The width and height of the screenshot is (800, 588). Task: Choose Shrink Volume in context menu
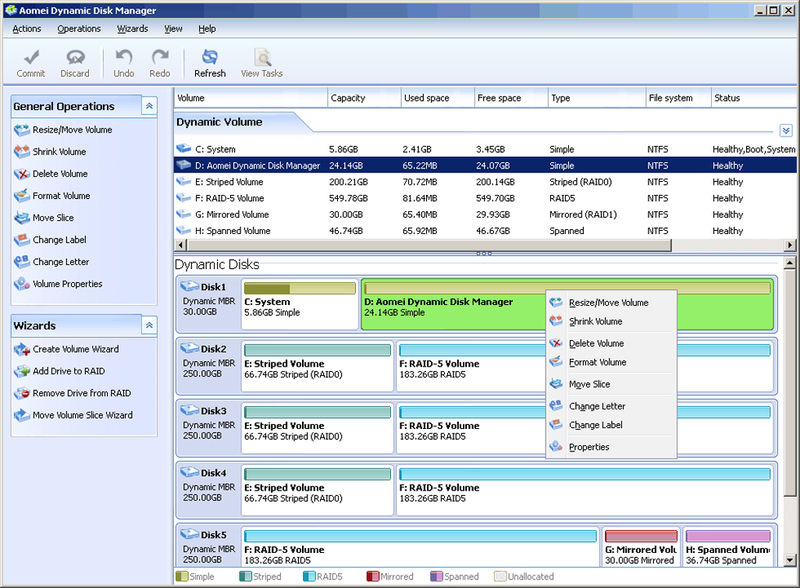pos(611,322)
